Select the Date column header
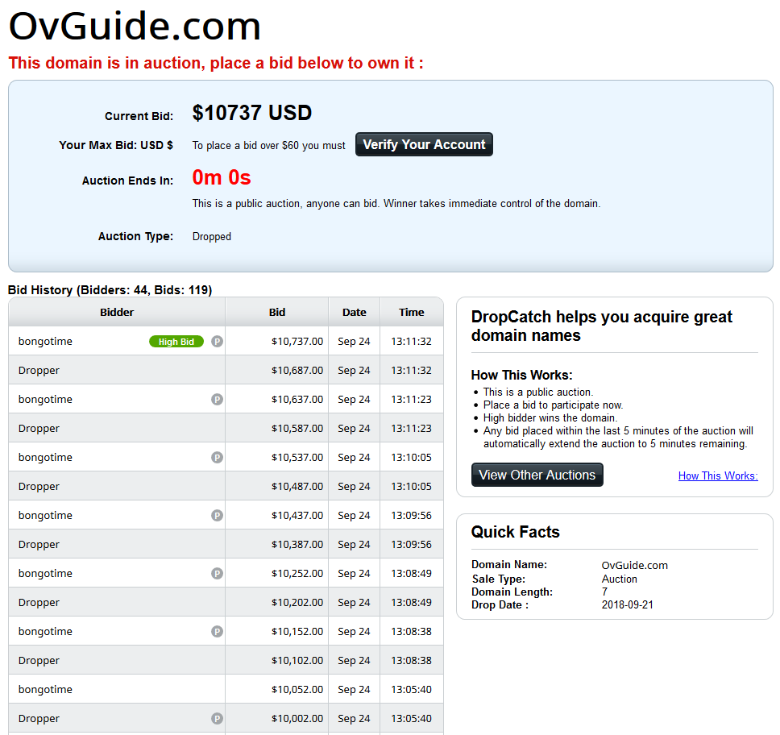This screenshot has width=780, height=735. point(354,312)
